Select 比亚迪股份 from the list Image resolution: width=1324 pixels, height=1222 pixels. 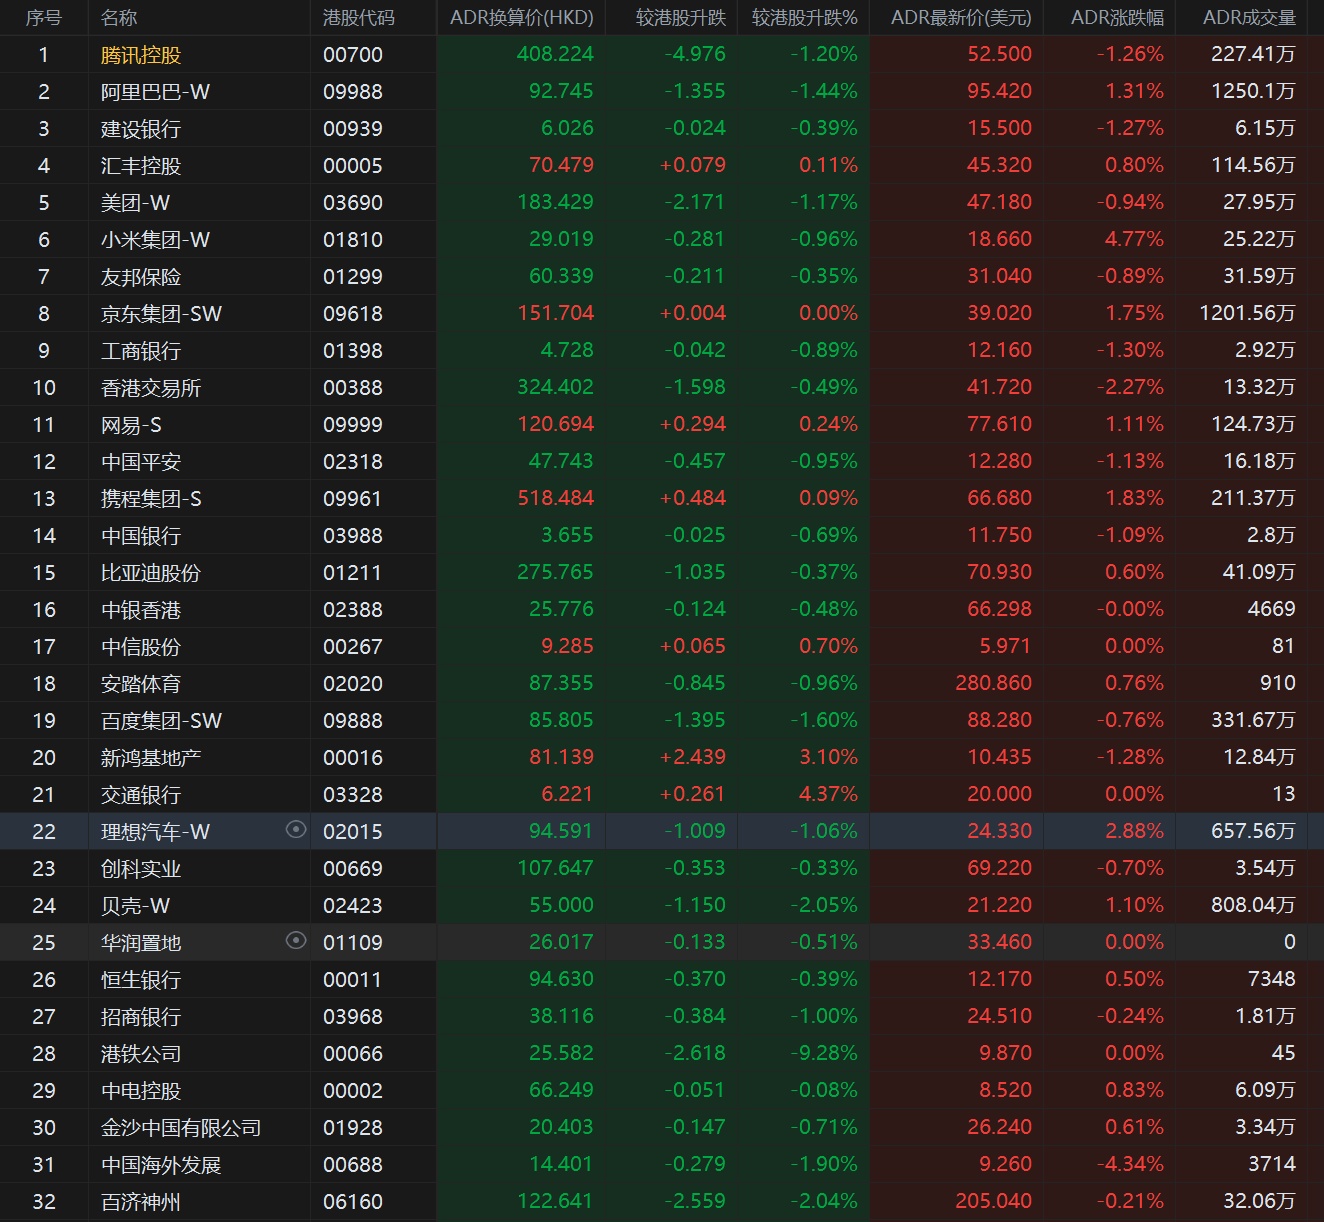point(151,573)
